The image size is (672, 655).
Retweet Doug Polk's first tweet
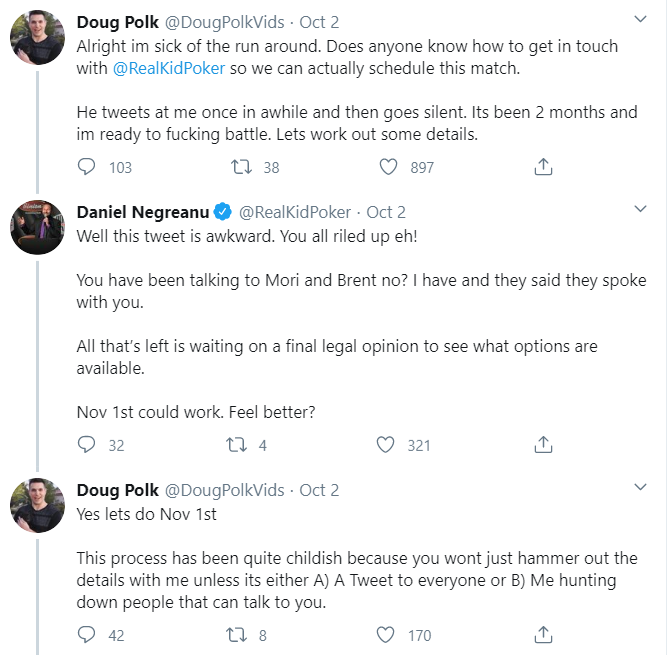(x=240, y=167)
